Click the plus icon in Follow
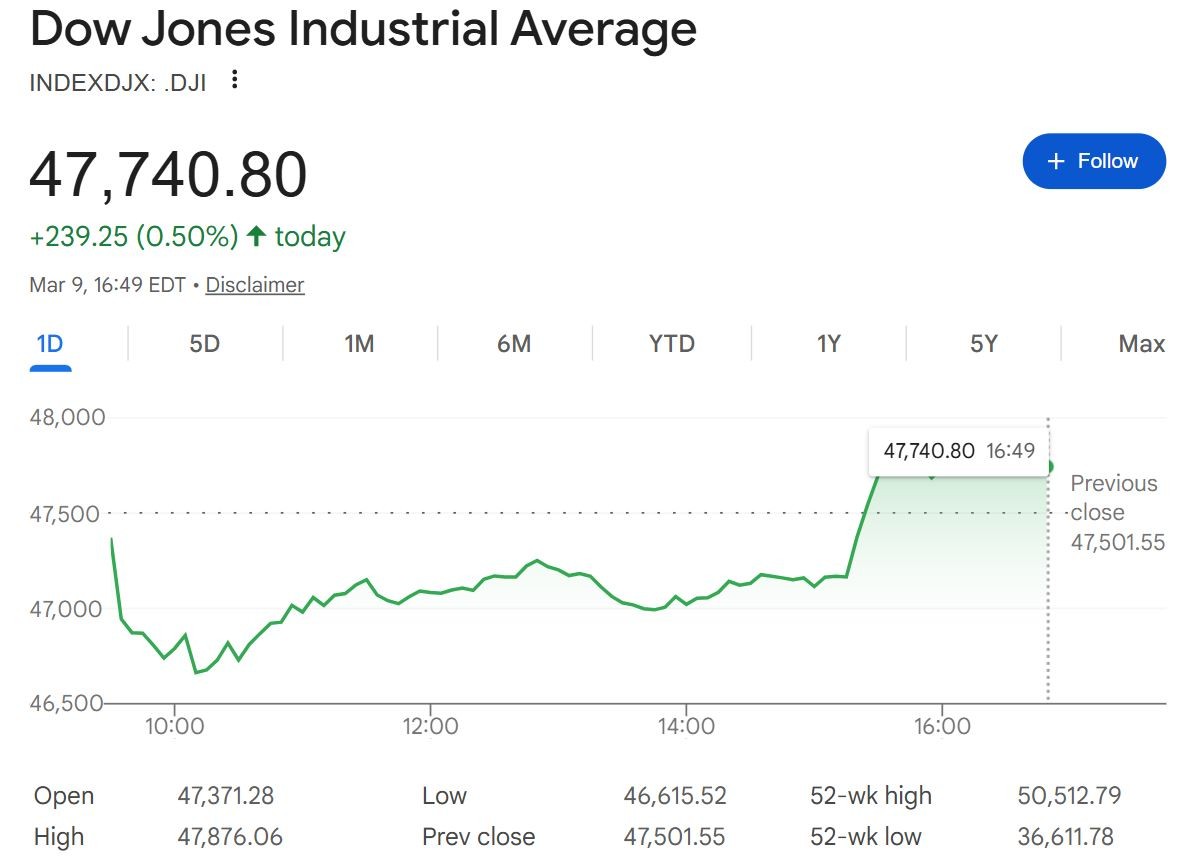 tap(1056, 162)
